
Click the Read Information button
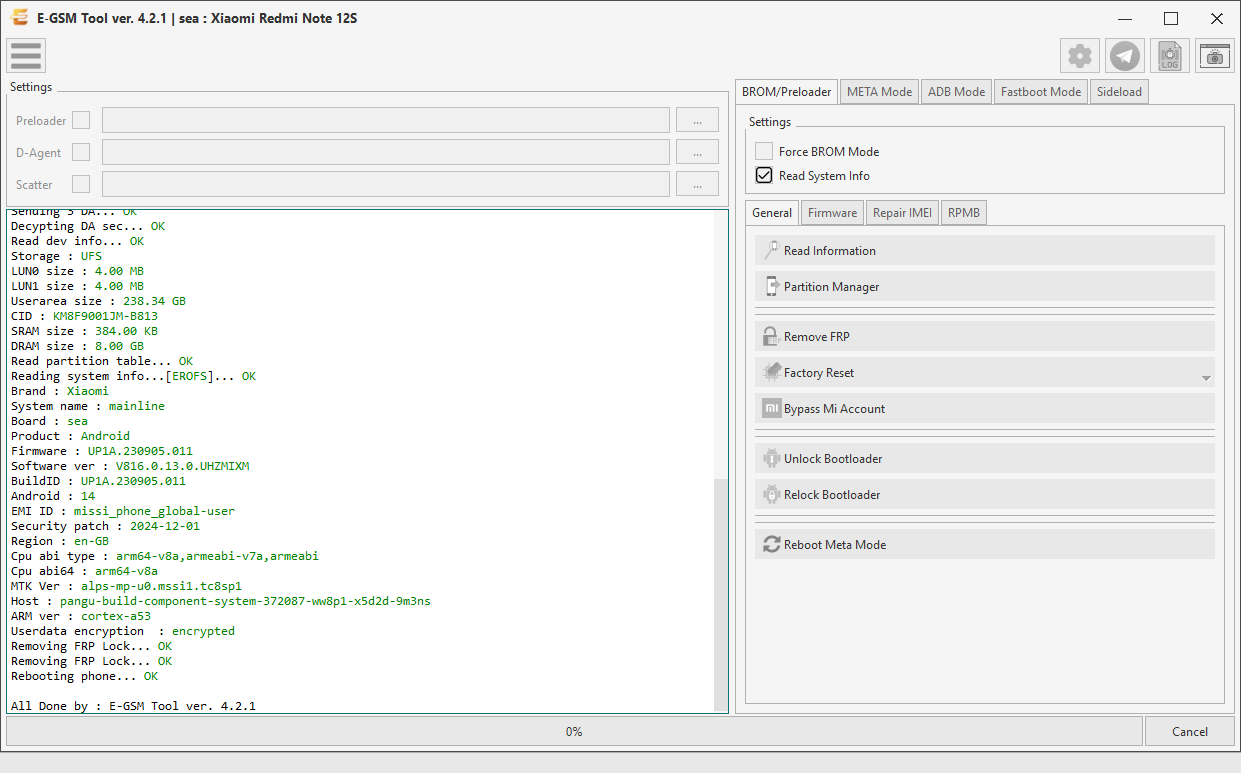(x=985, y=250)
